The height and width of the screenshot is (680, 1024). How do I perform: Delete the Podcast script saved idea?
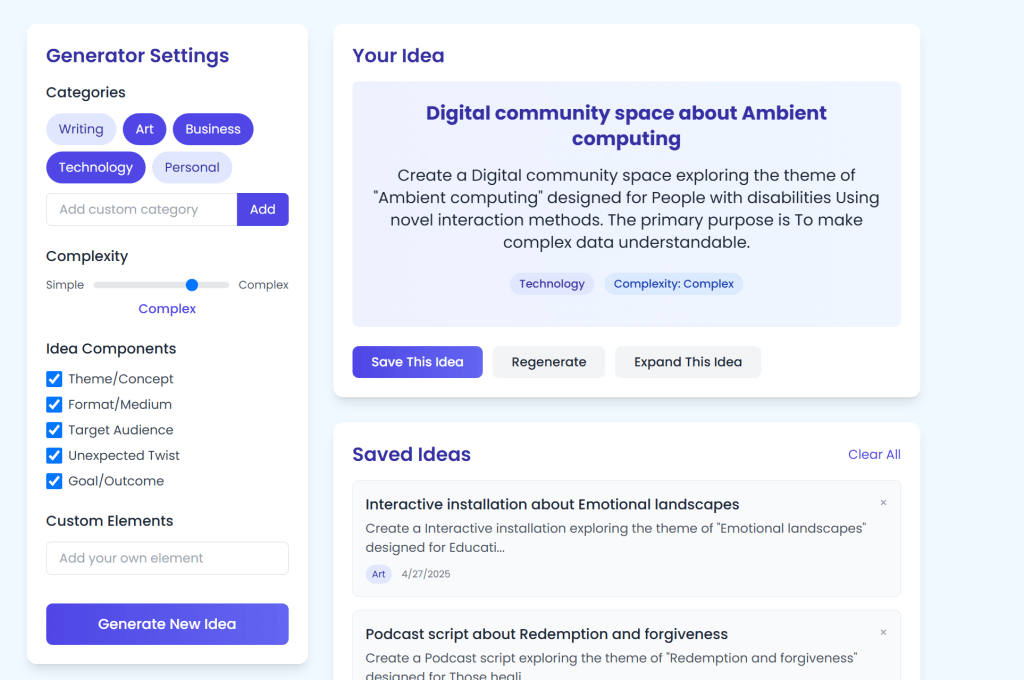pyautogui.click(x=883, y=633)
